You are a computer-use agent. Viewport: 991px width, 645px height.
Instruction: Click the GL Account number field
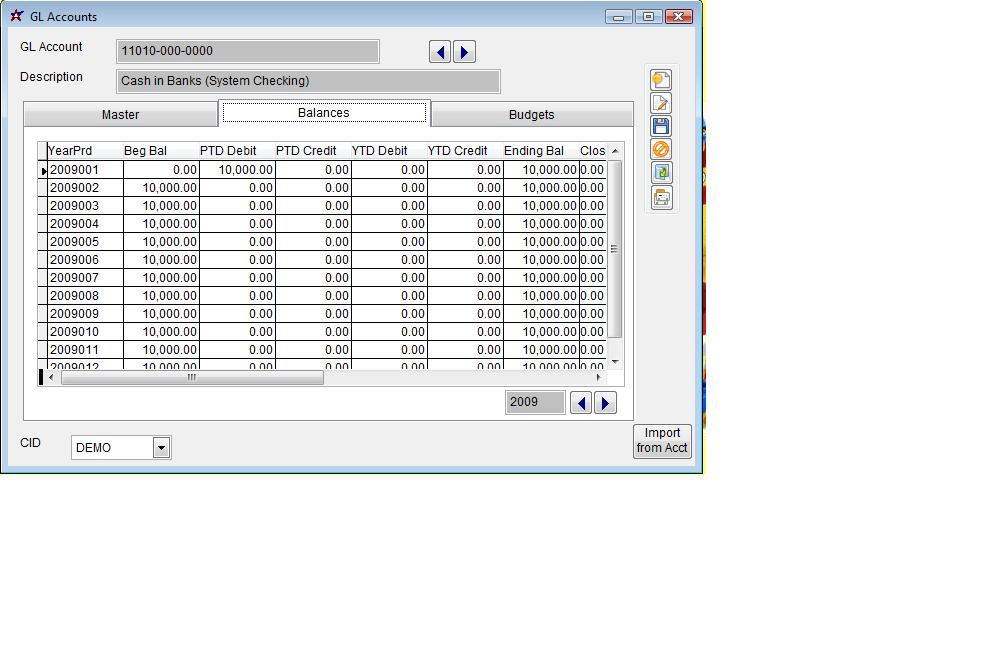coord(248,51)
